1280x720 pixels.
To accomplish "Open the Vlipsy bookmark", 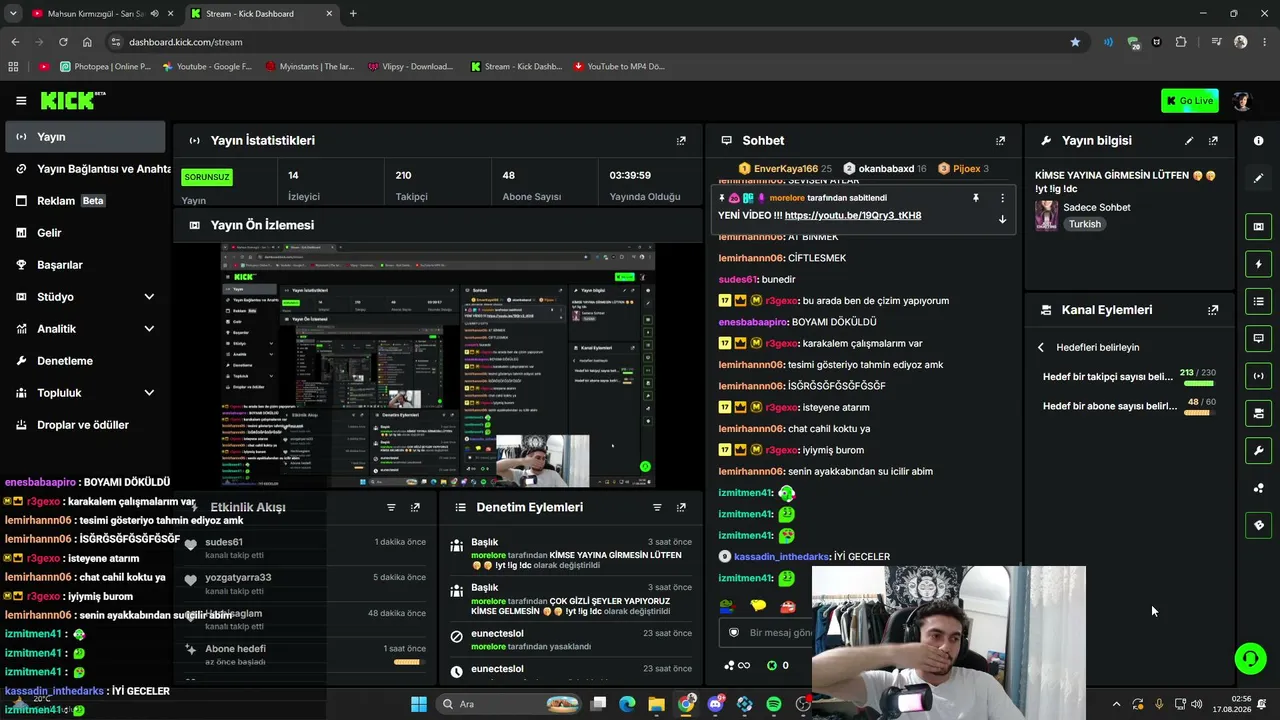I will [411, 67].
